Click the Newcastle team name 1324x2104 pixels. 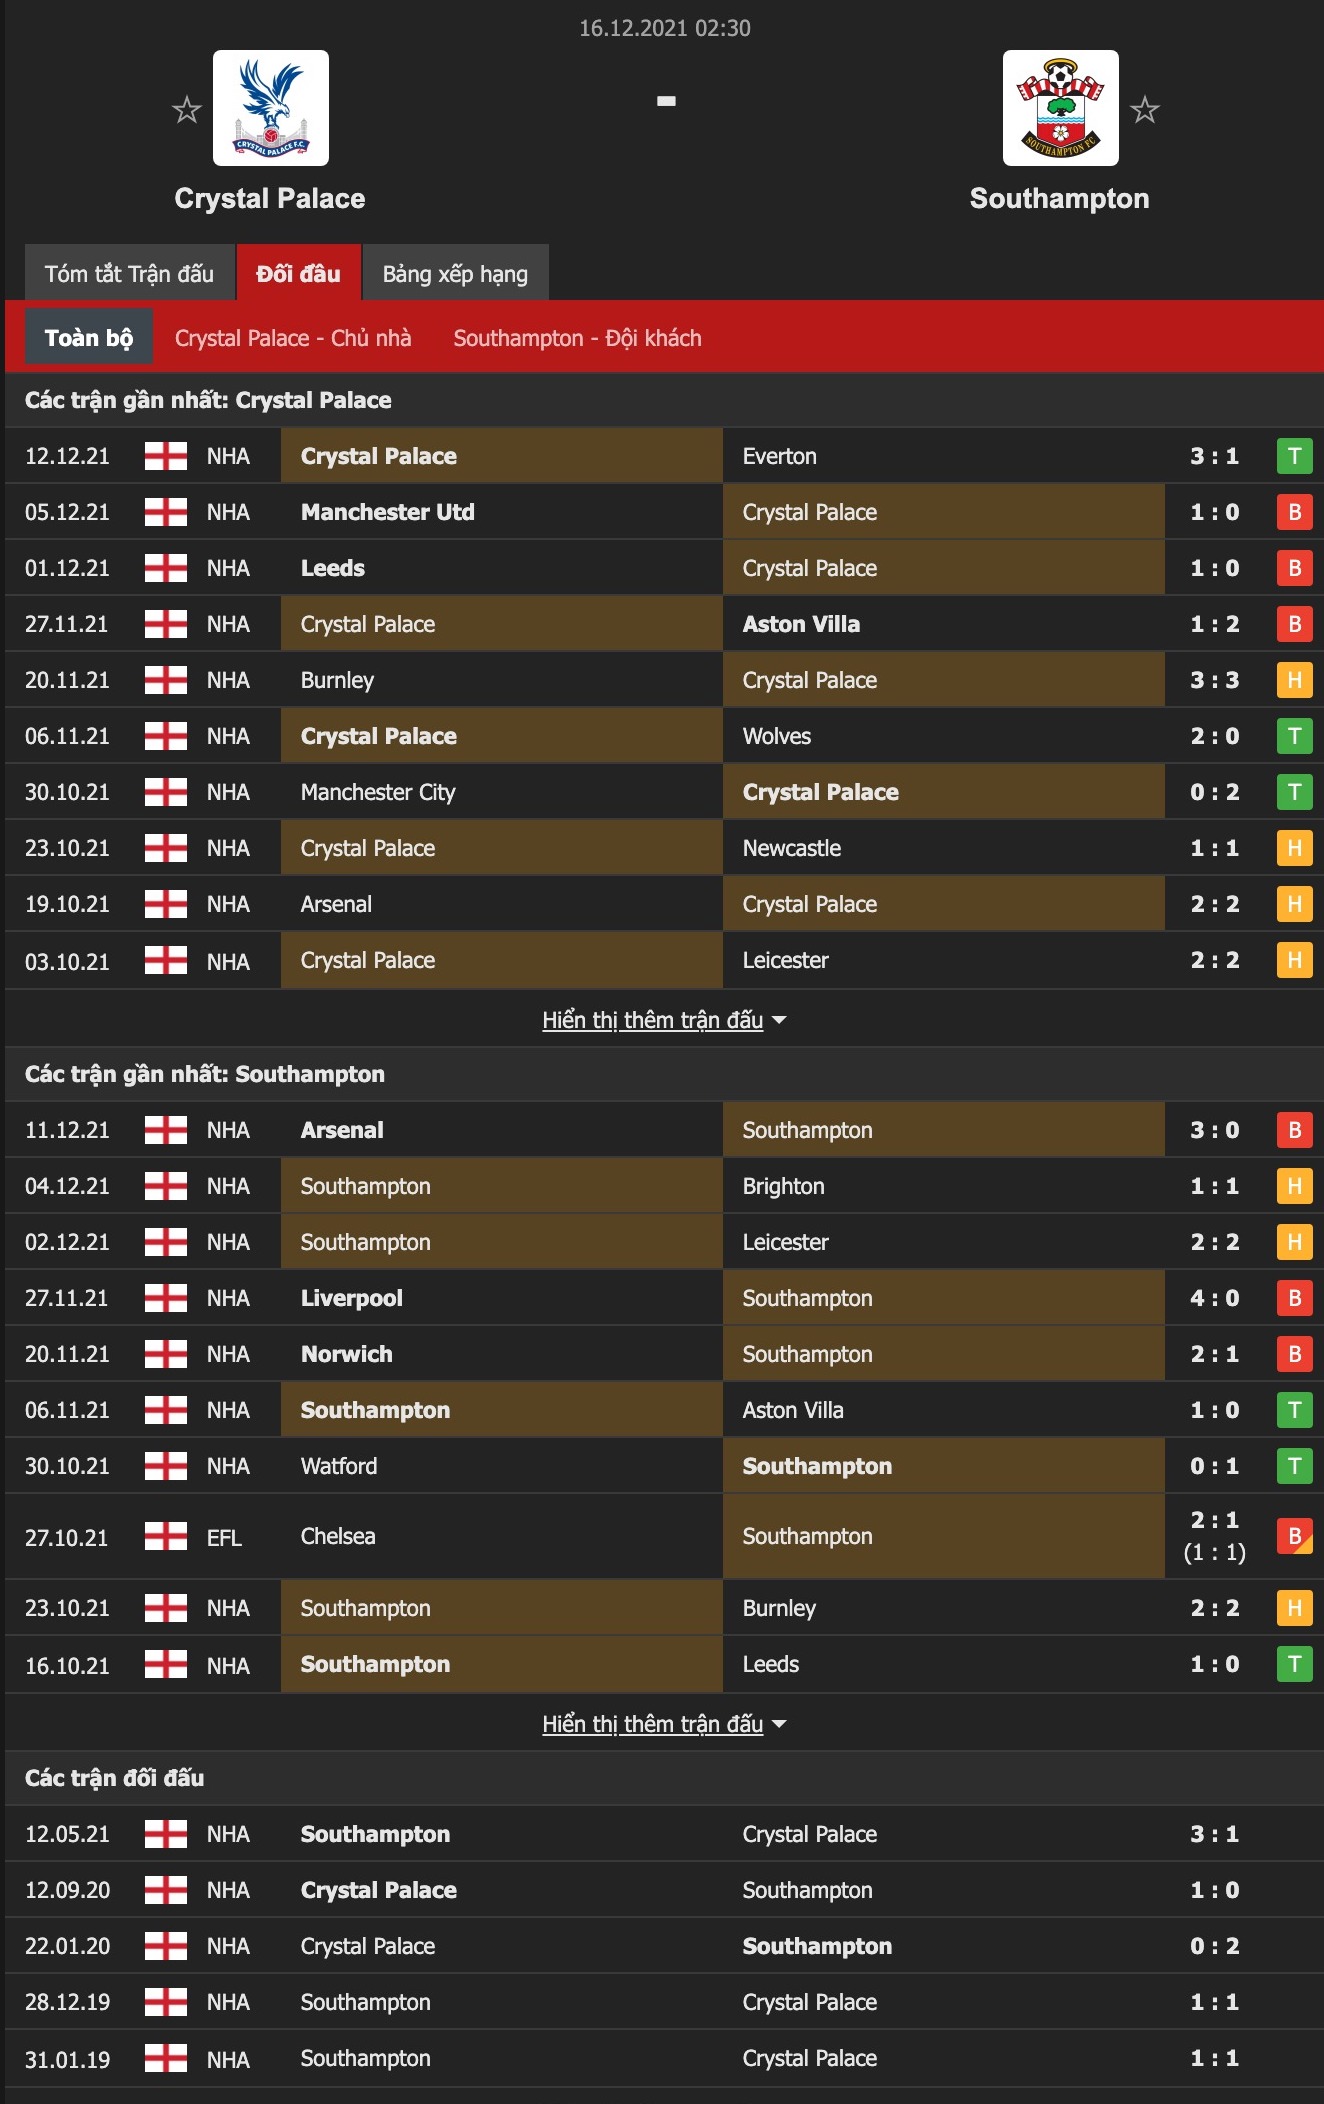(792, 848)
